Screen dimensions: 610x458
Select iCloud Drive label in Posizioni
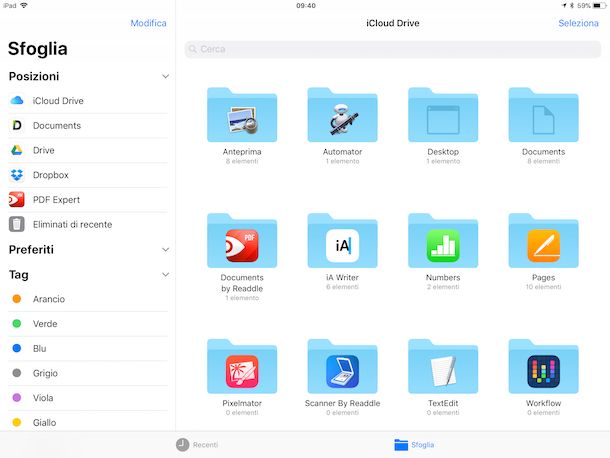point(58,101)
